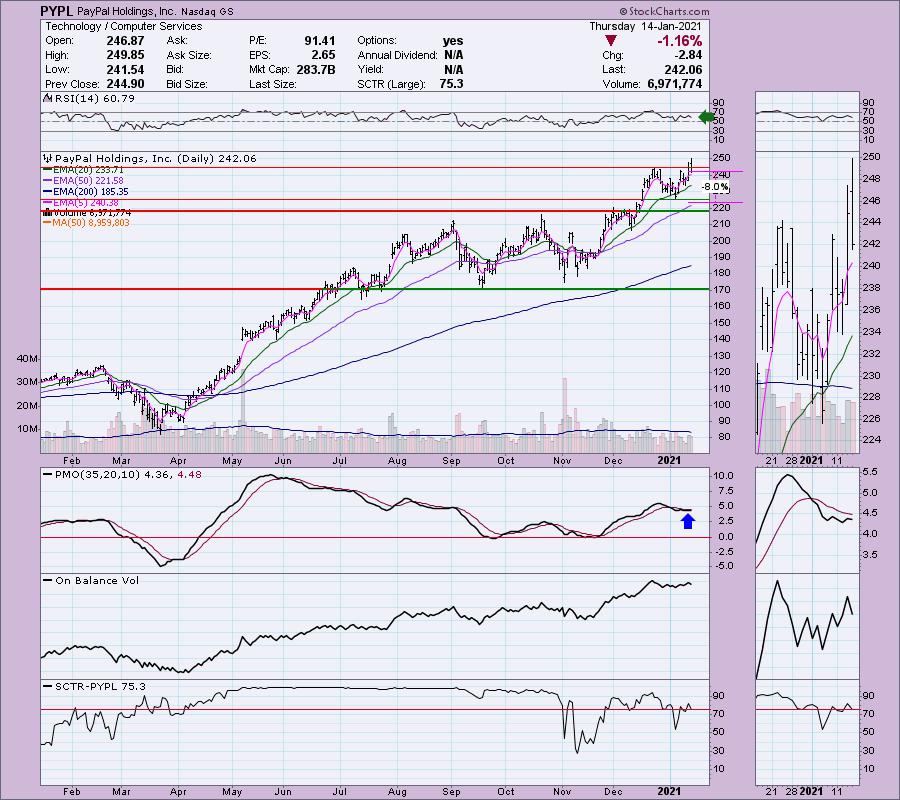Viewport: 900px width, 800px height.
Task: Click the EMA(200) 185.35 legend entry
Action: [x=85, y=192]
